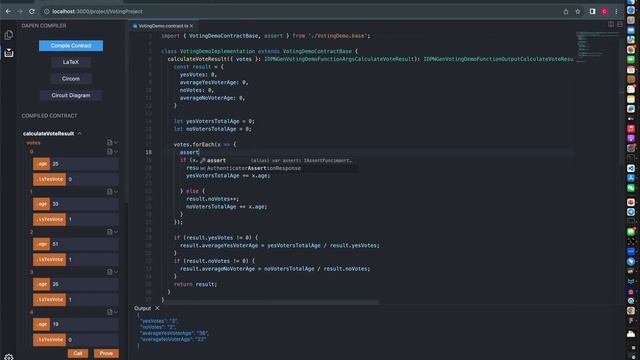Edit the age field of vote 3
Screen dimensions: 640x360
click(x=84, y=284)
